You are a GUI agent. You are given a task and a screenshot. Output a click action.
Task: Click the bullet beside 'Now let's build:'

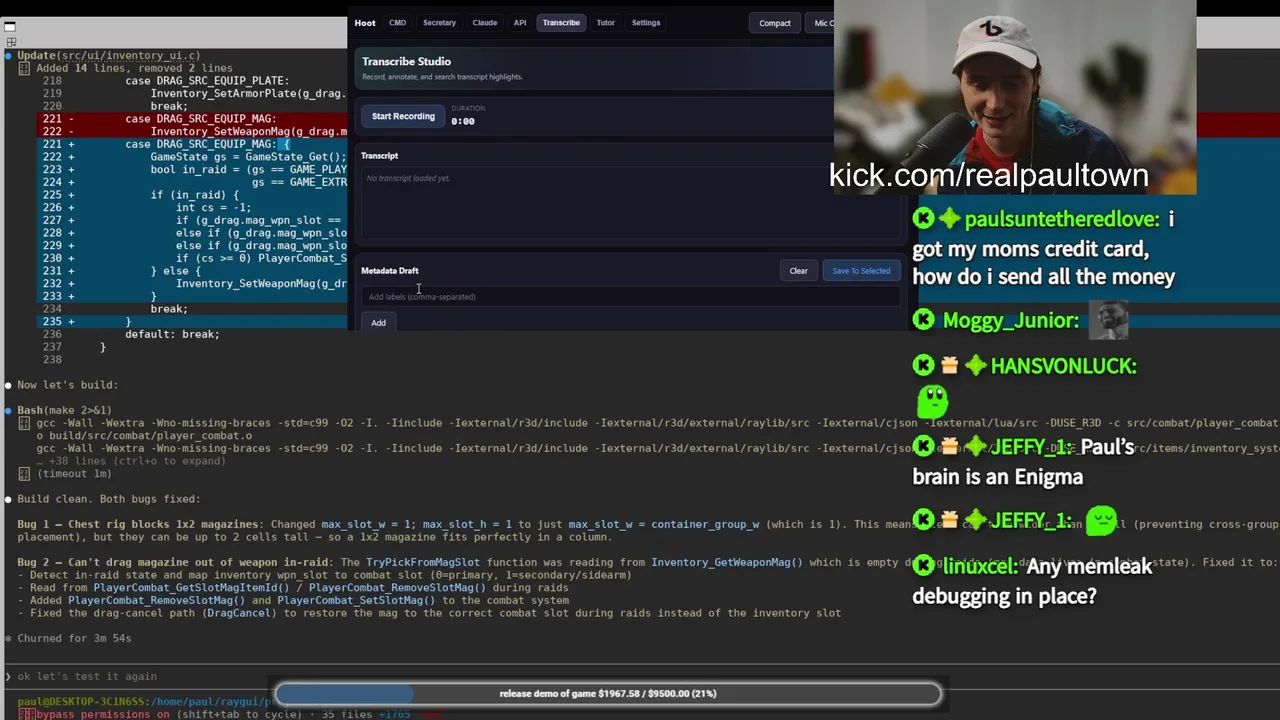tap(8, 385)
